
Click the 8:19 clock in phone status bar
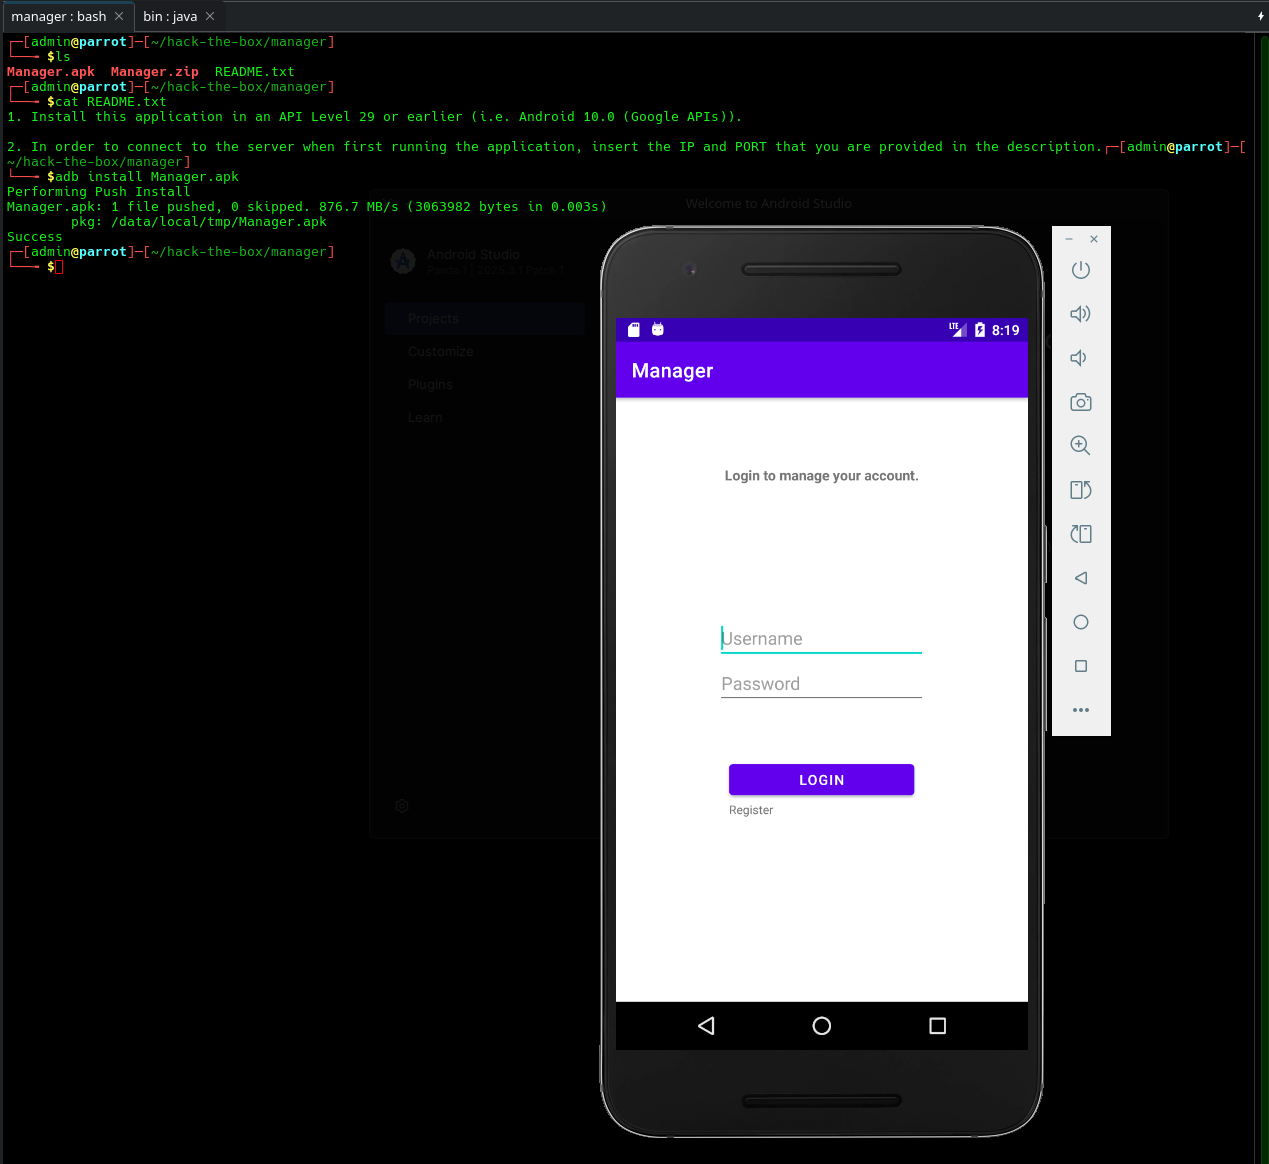tap(1006, 330)
